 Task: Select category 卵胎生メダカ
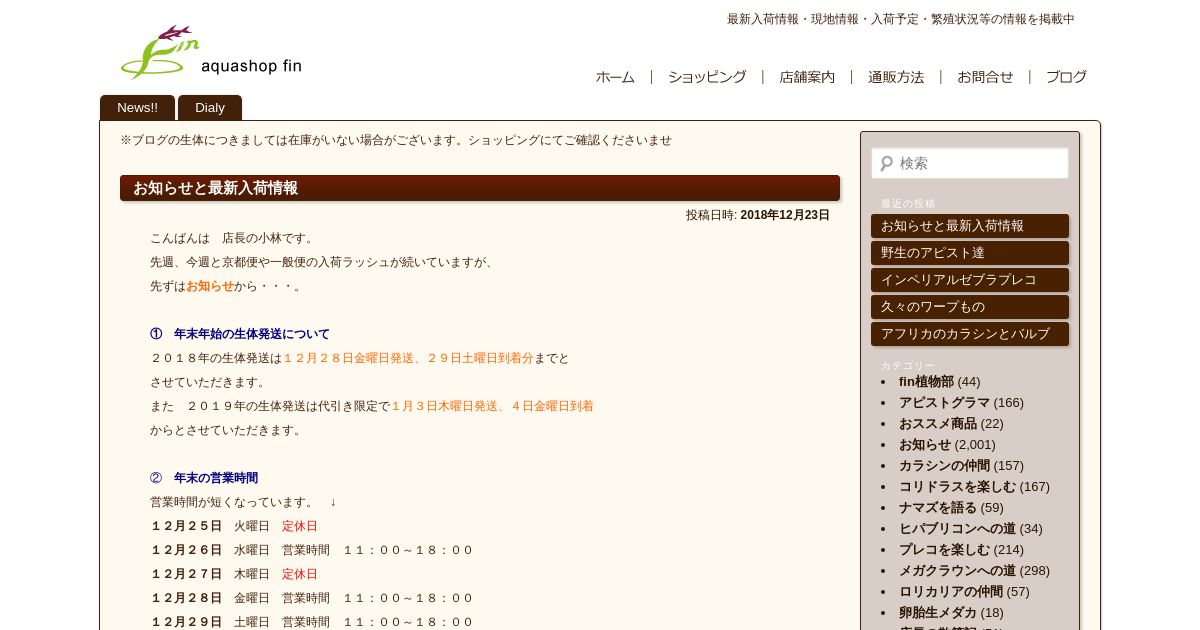938,612
